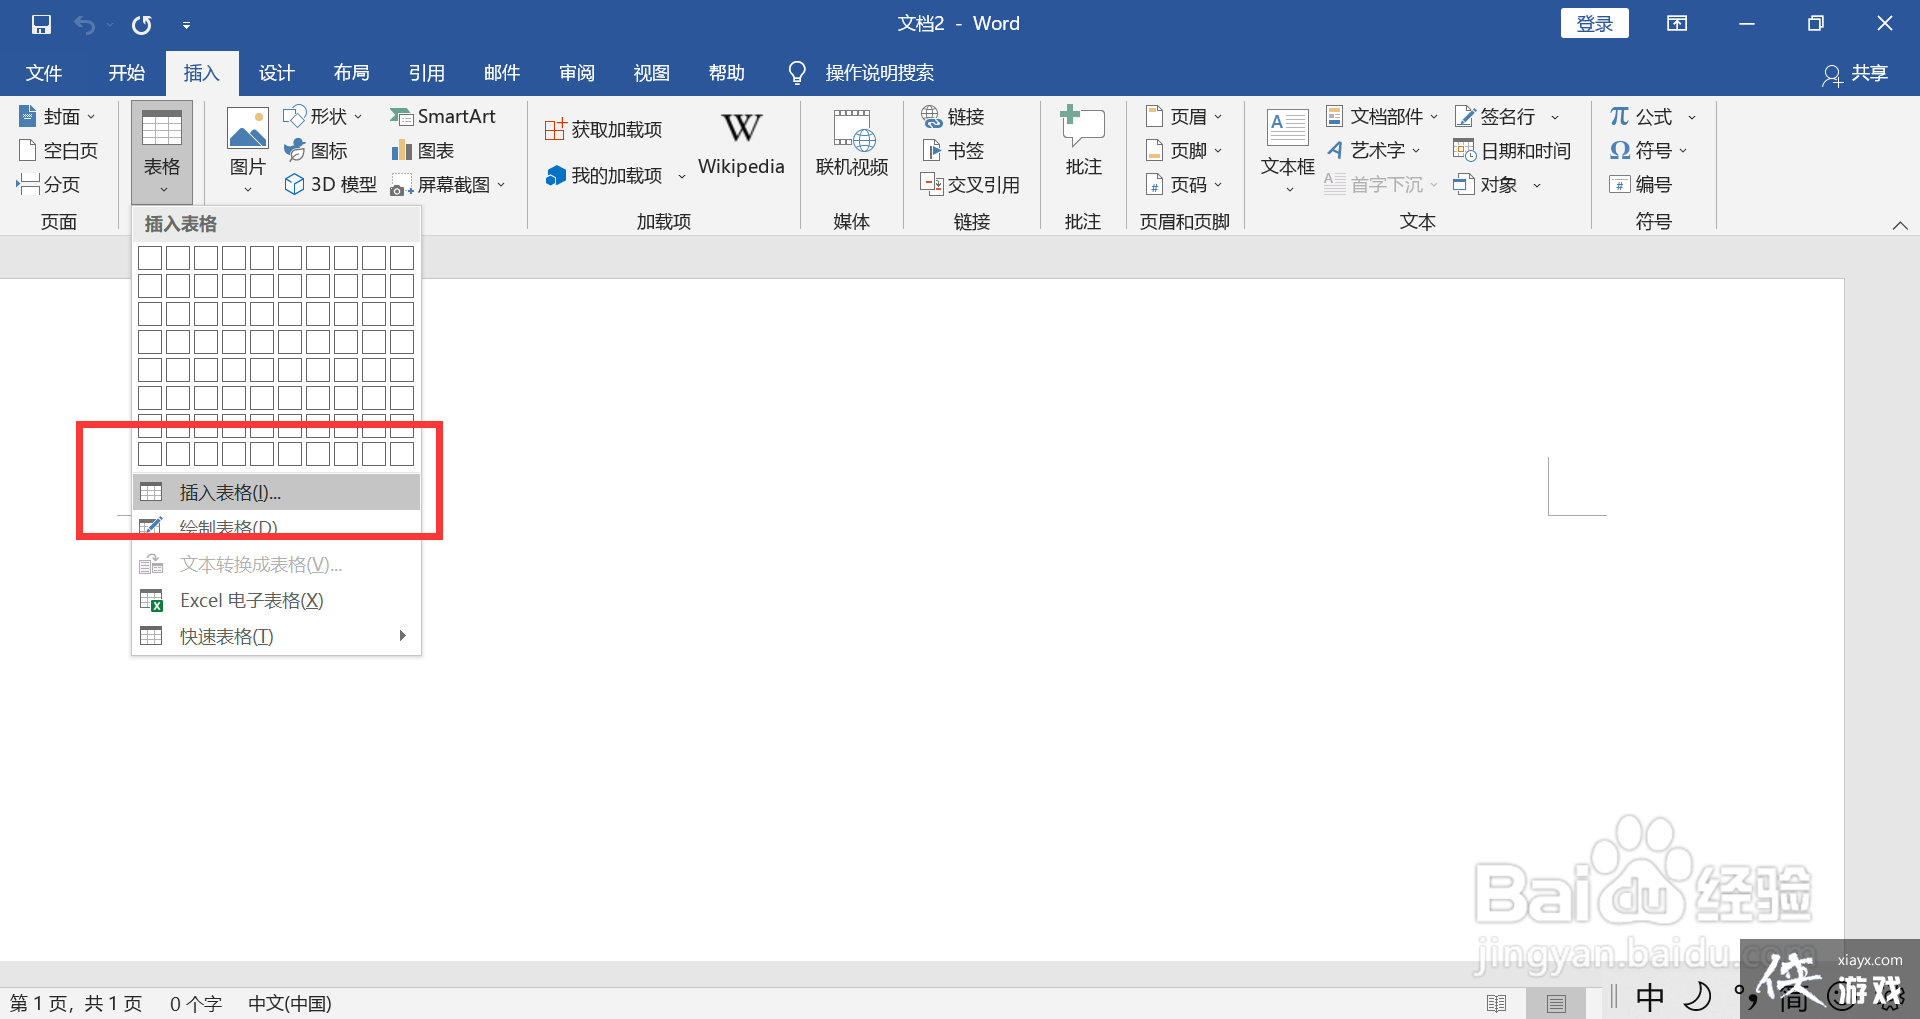The height and width of the screenshot is (1019, 1920).
Task: Open the Customize Quick Access Toolbar dropdown
Action: coord(186,25)
